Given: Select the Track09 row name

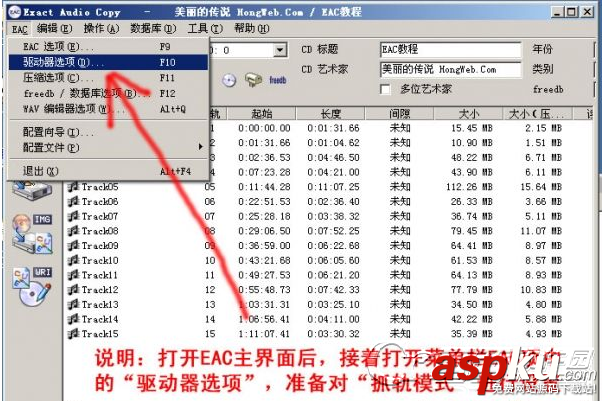Looking at the screenshot, I should coord(100,245).
